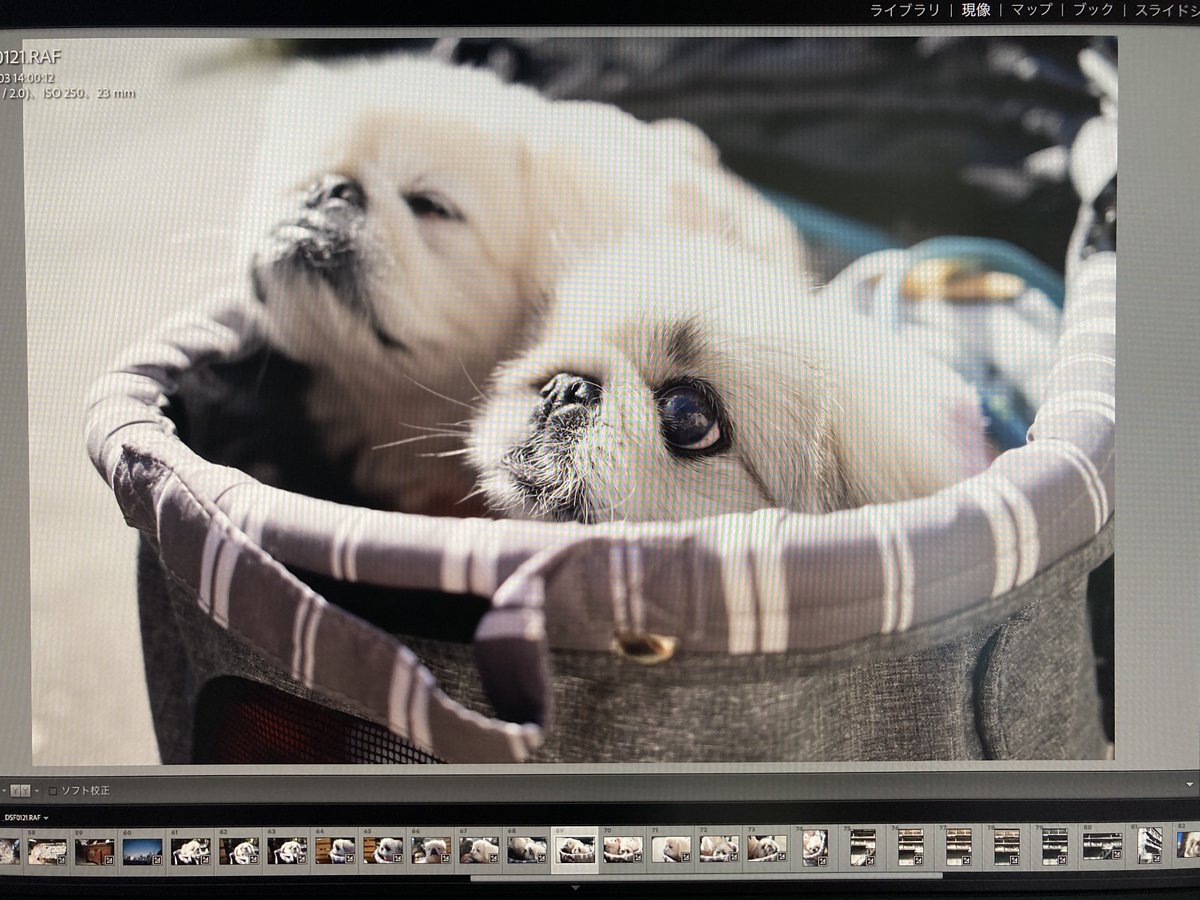Click develop adjustments badge on thumbnail 61
Screen dimensions: 1200x900
(x=204, y=860)
